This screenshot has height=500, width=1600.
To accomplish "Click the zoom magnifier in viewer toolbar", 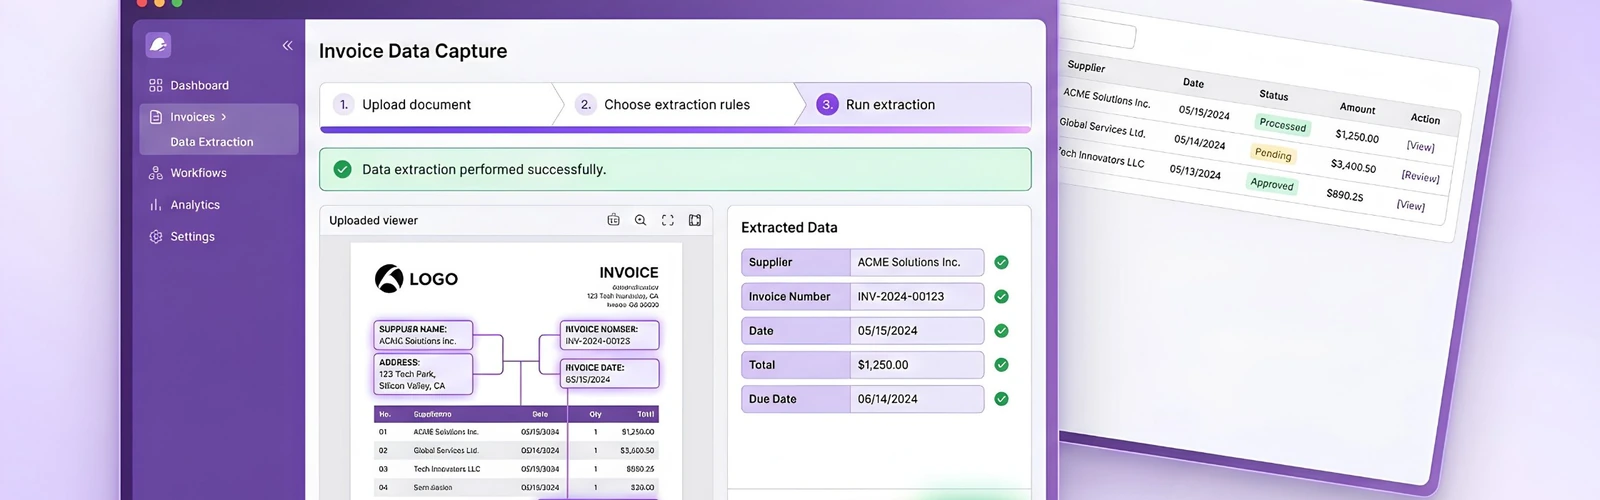I will coord(640,220).
